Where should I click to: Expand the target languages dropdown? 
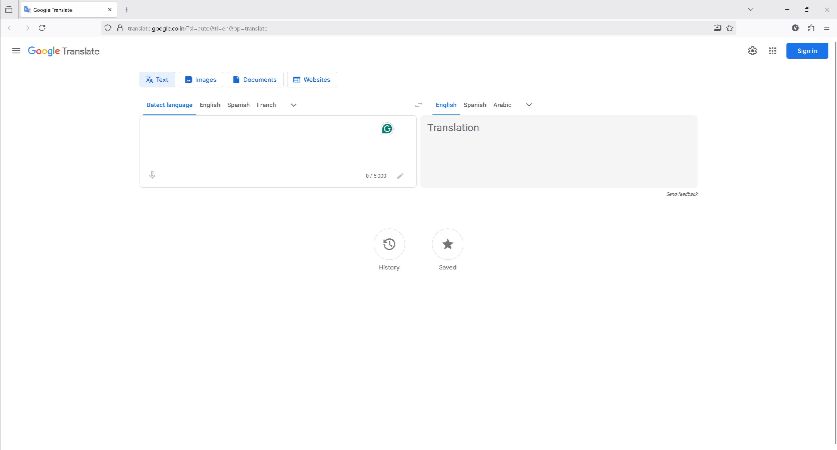[528, 105]
